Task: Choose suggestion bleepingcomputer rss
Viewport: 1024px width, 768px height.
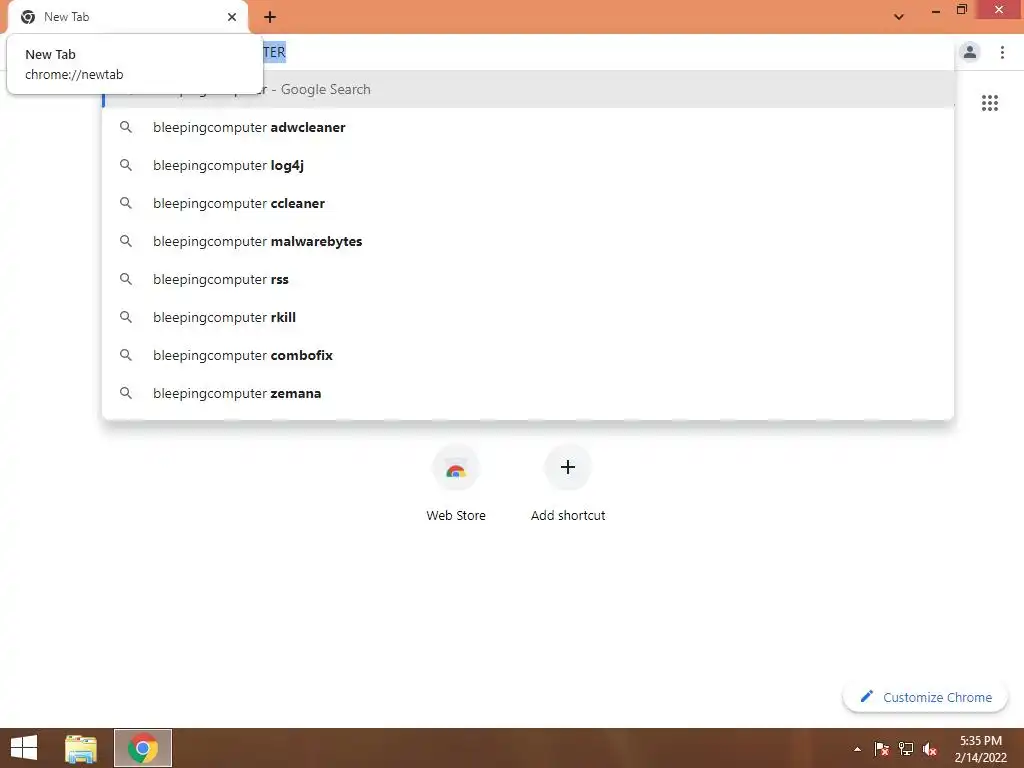Action: 528,279
